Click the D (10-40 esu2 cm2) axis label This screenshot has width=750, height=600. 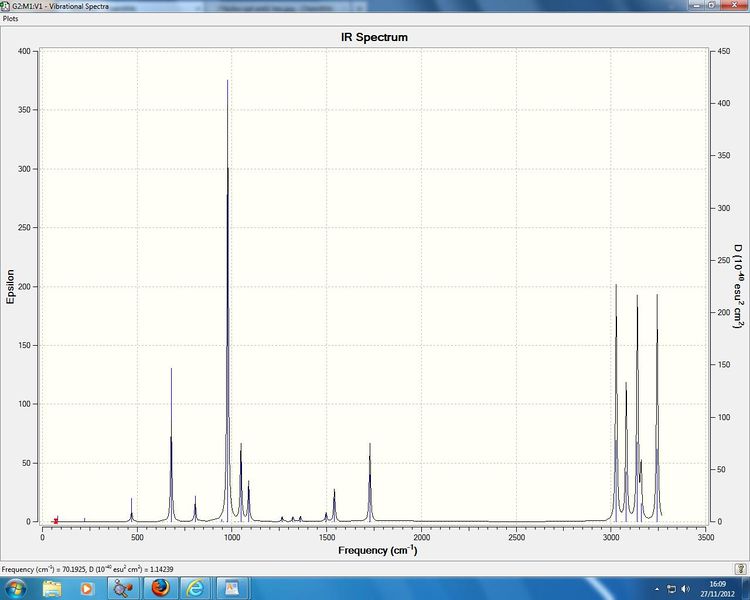tap(739, 286)
